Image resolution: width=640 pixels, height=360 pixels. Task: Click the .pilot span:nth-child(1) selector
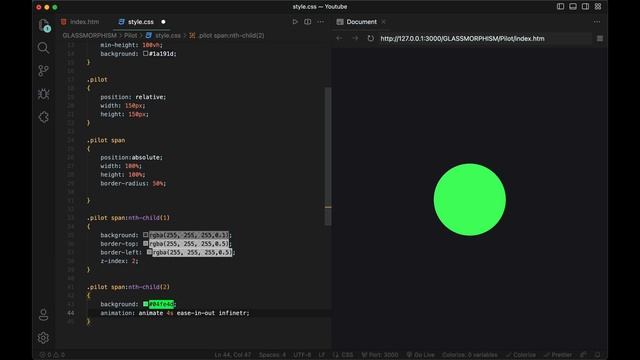(x=128, y=218)
